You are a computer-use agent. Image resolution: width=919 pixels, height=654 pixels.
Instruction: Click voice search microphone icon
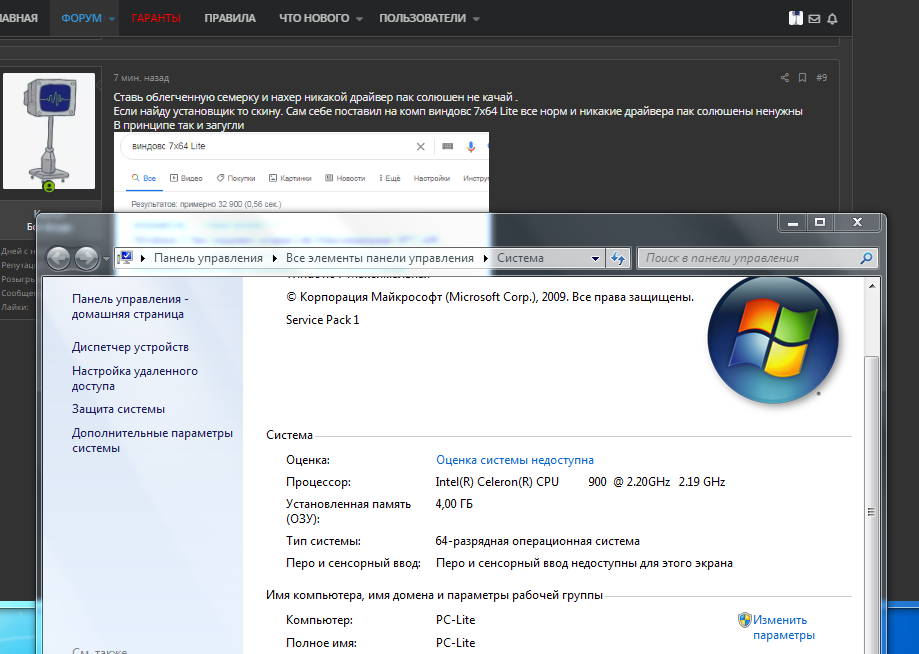tap(471, 147)
